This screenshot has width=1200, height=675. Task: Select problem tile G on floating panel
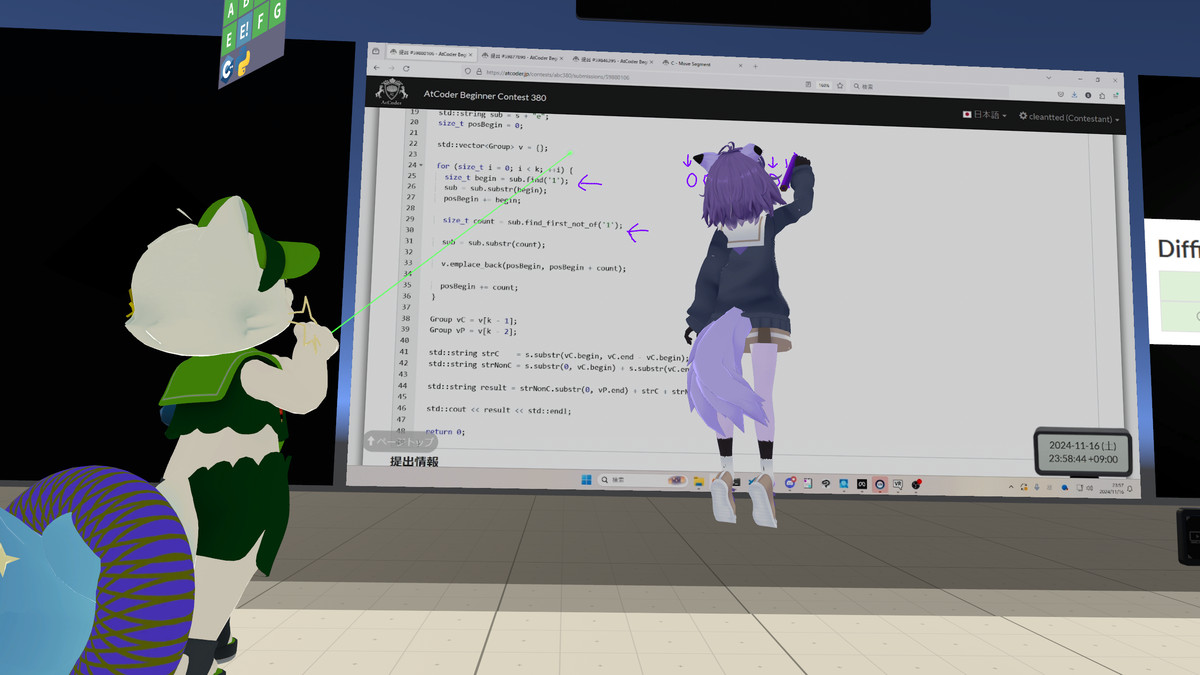point(277,11)
